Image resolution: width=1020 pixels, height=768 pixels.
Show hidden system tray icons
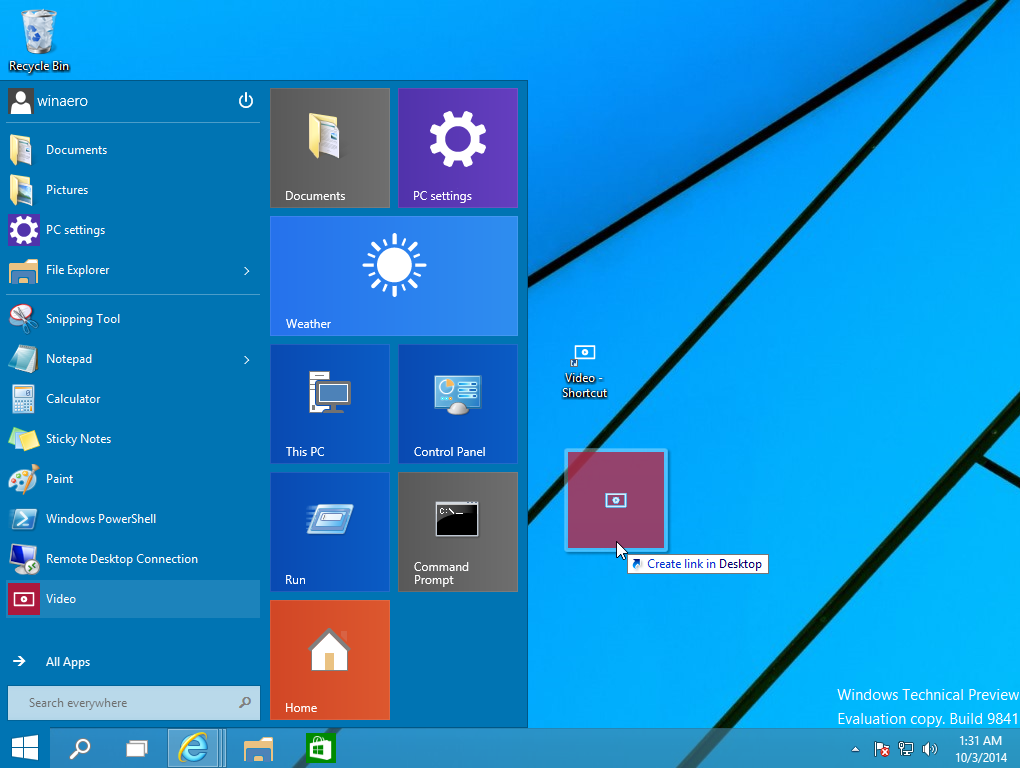tap(854, 749)
